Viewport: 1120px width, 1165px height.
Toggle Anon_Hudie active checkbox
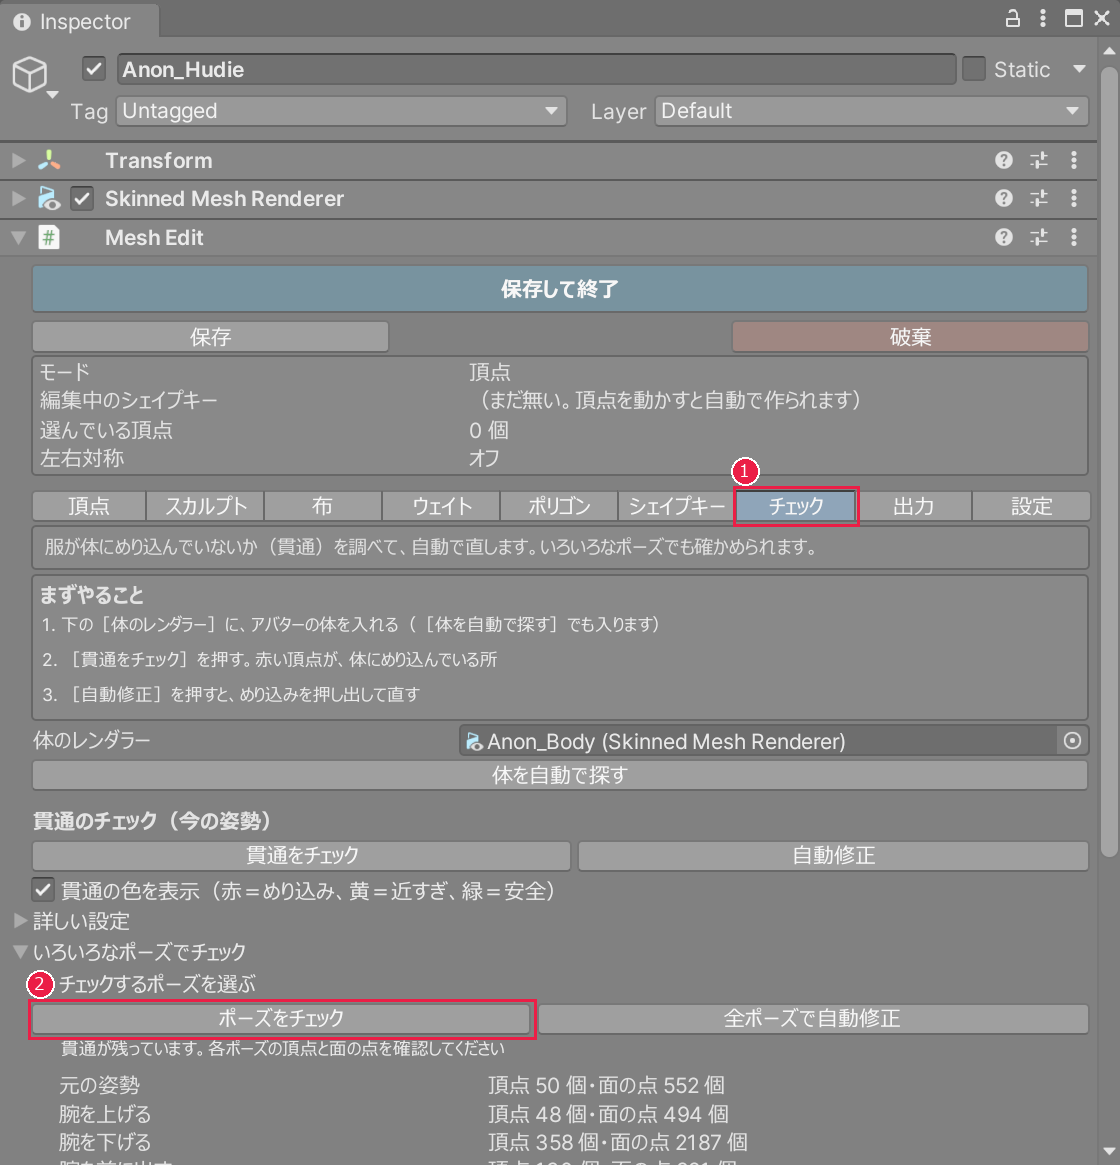[x=94, y=69]
